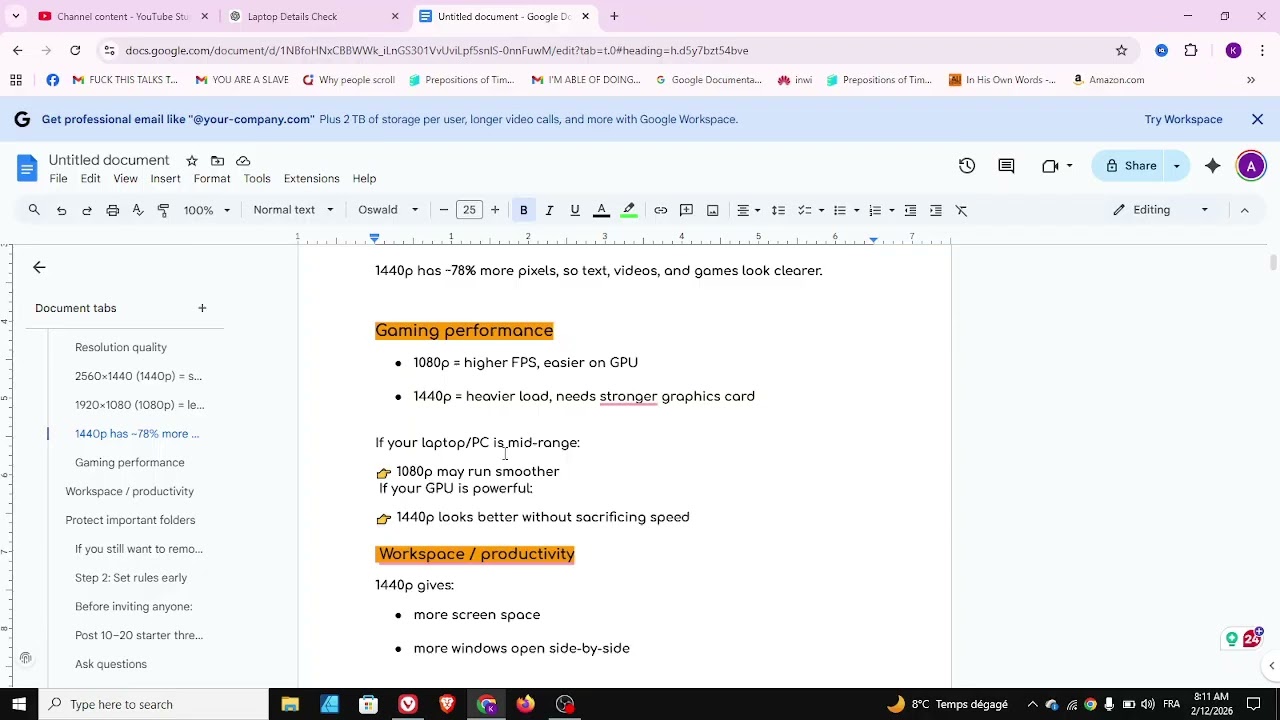Add a new document tab with plus
Viewport: 1280px width, 720px height.
pyautogui.click(x=202, y=308)
